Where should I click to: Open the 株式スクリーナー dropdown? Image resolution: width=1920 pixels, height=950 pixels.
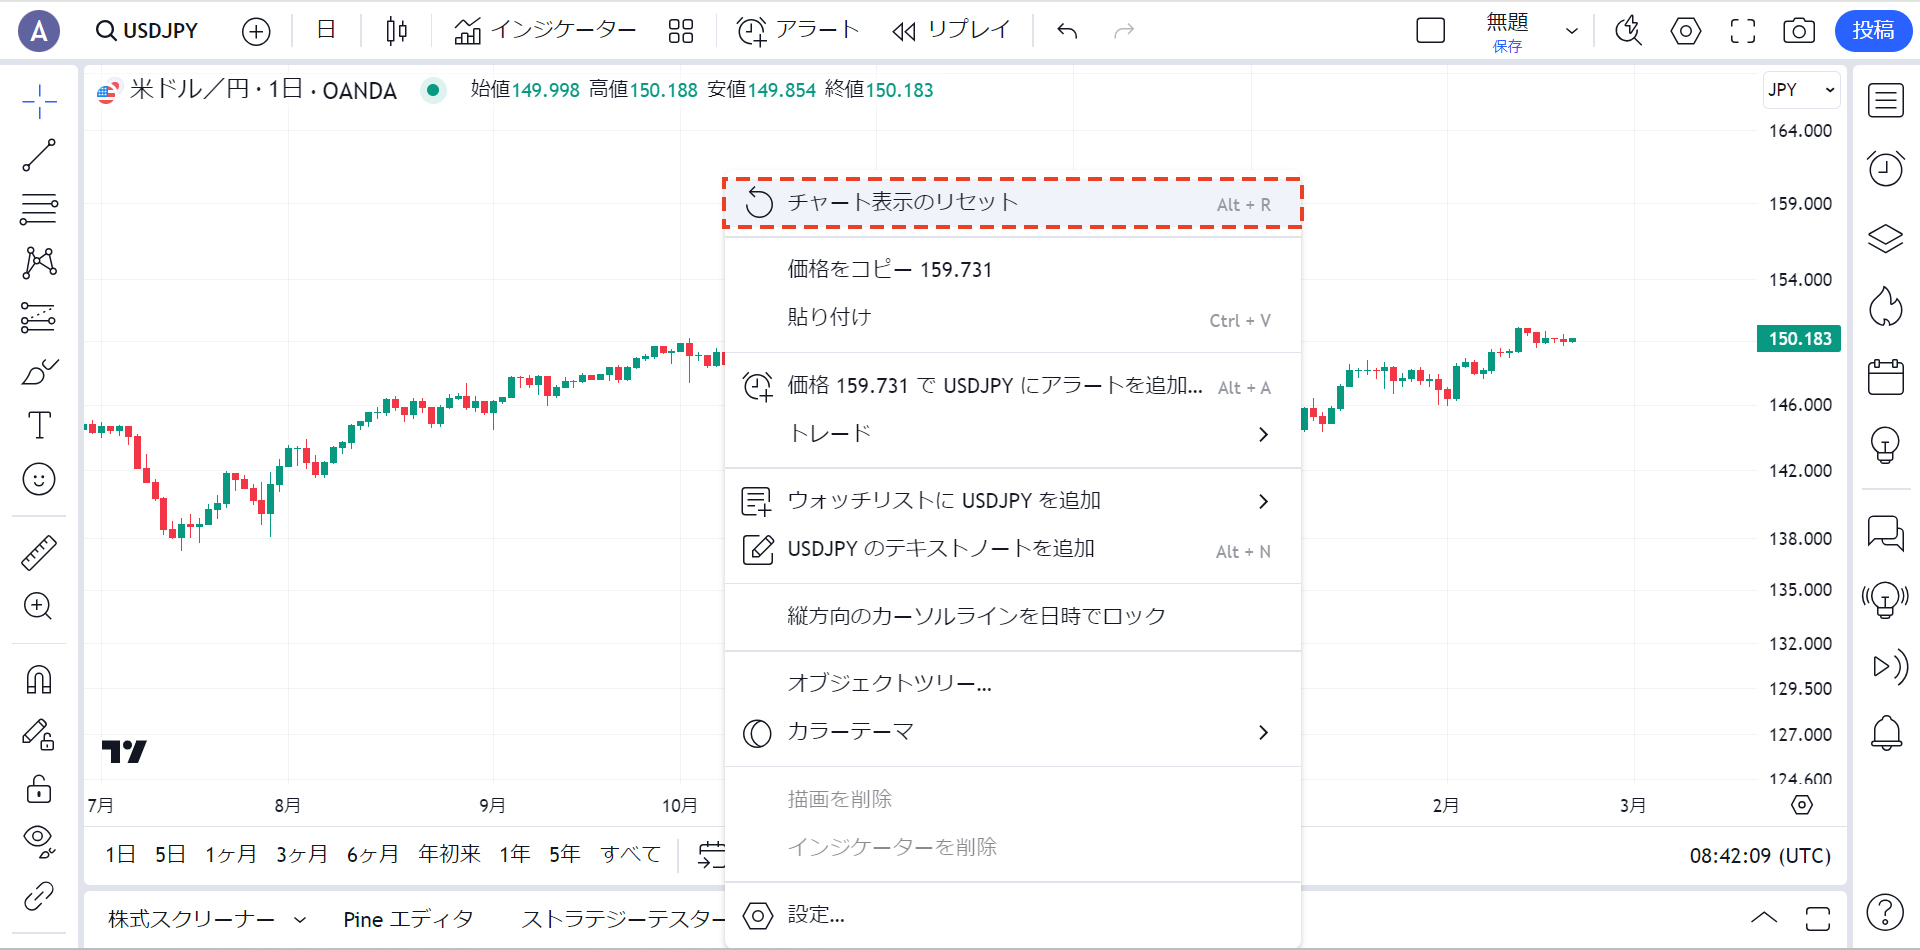coord(207,919)
